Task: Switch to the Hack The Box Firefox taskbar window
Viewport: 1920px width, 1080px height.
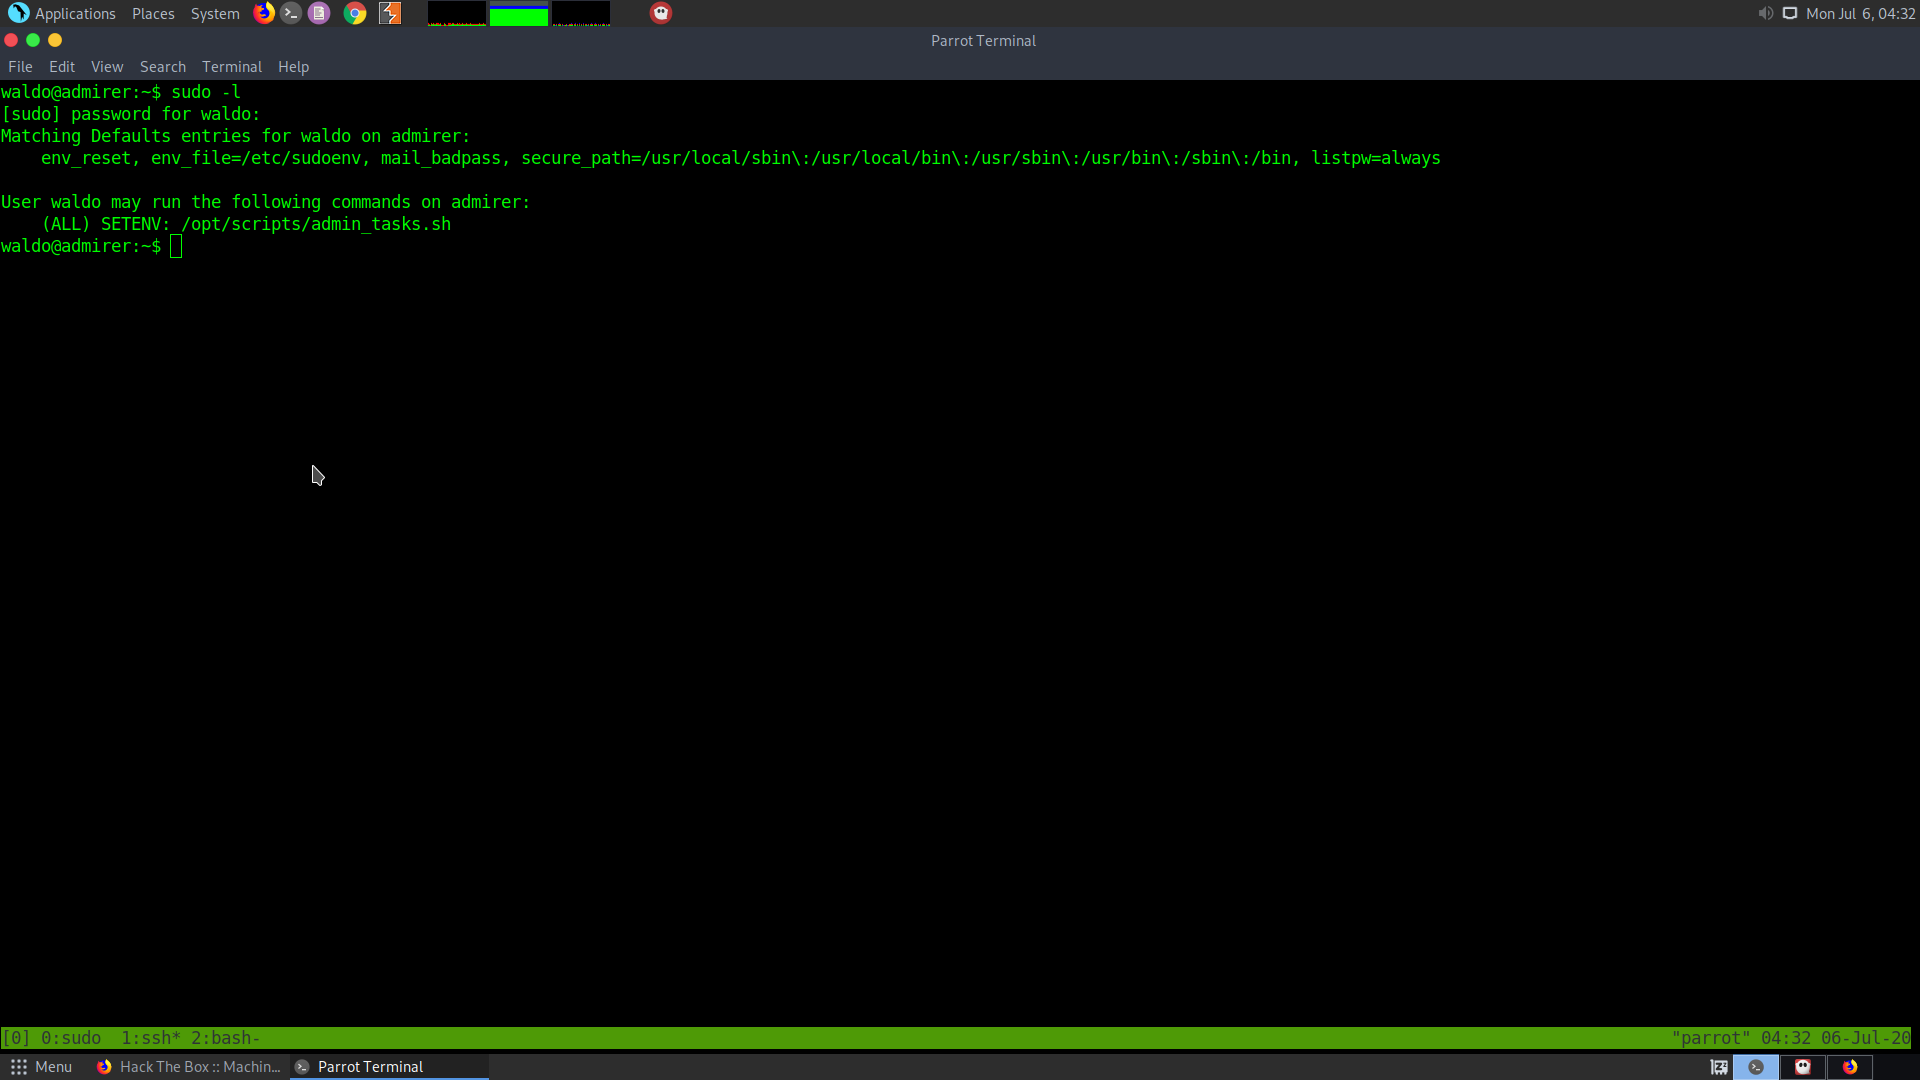Action: coord(190,1067)
